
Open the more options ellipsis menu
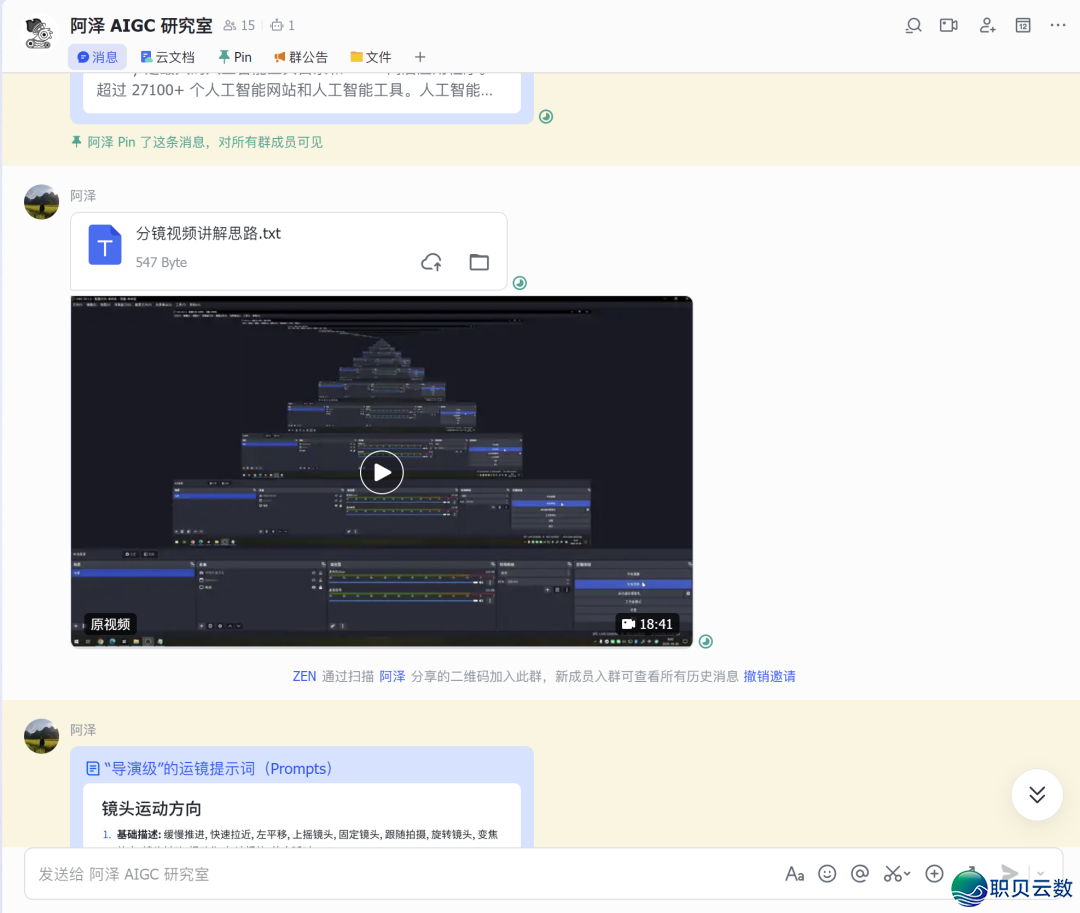pos(1058,25)
